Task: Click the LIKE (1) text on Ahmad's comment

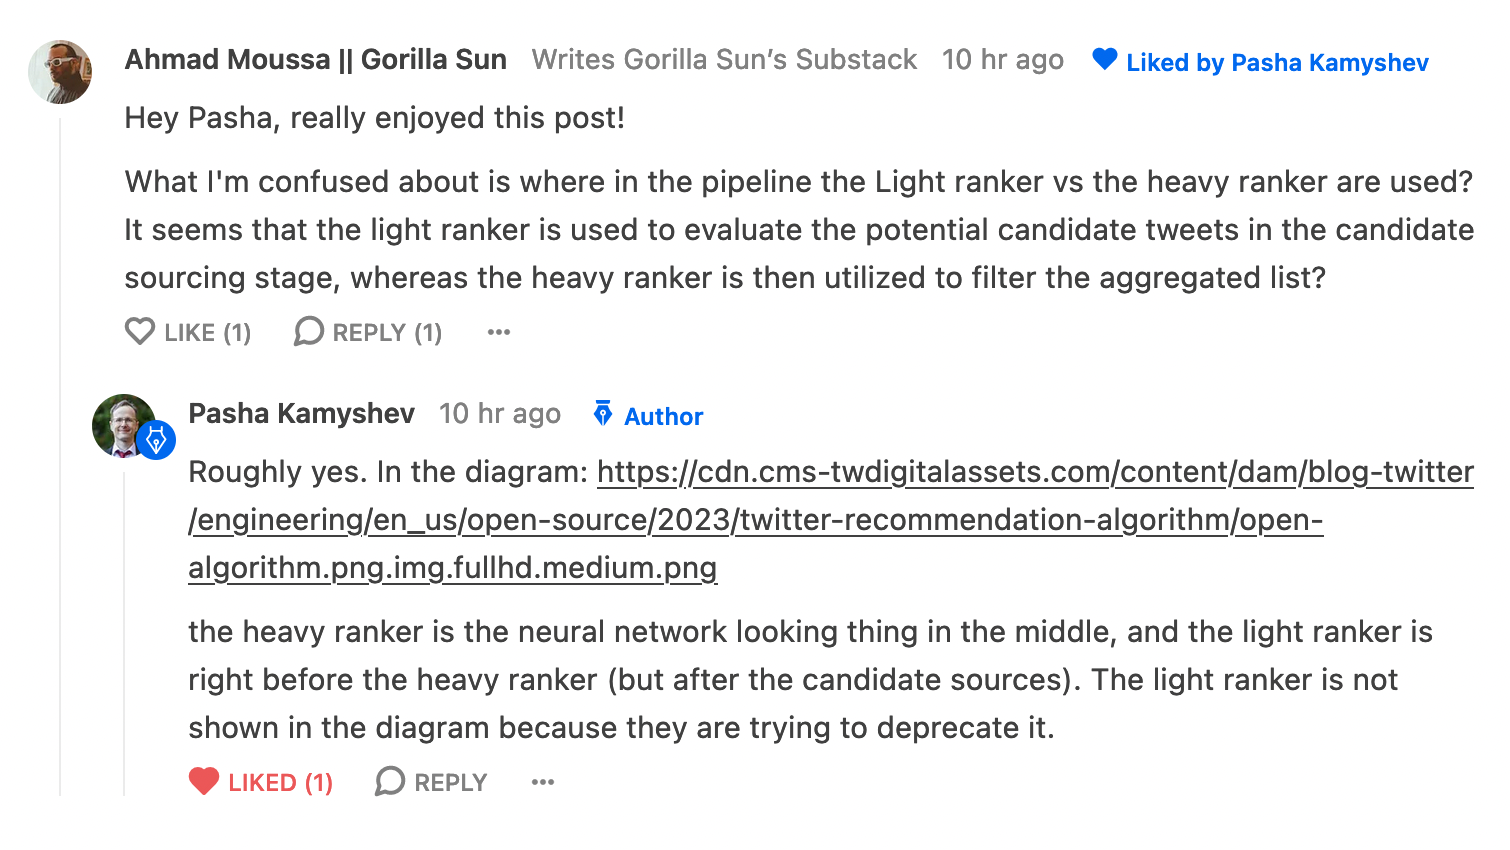Action: pyautogui.click(x=208, y=332)
